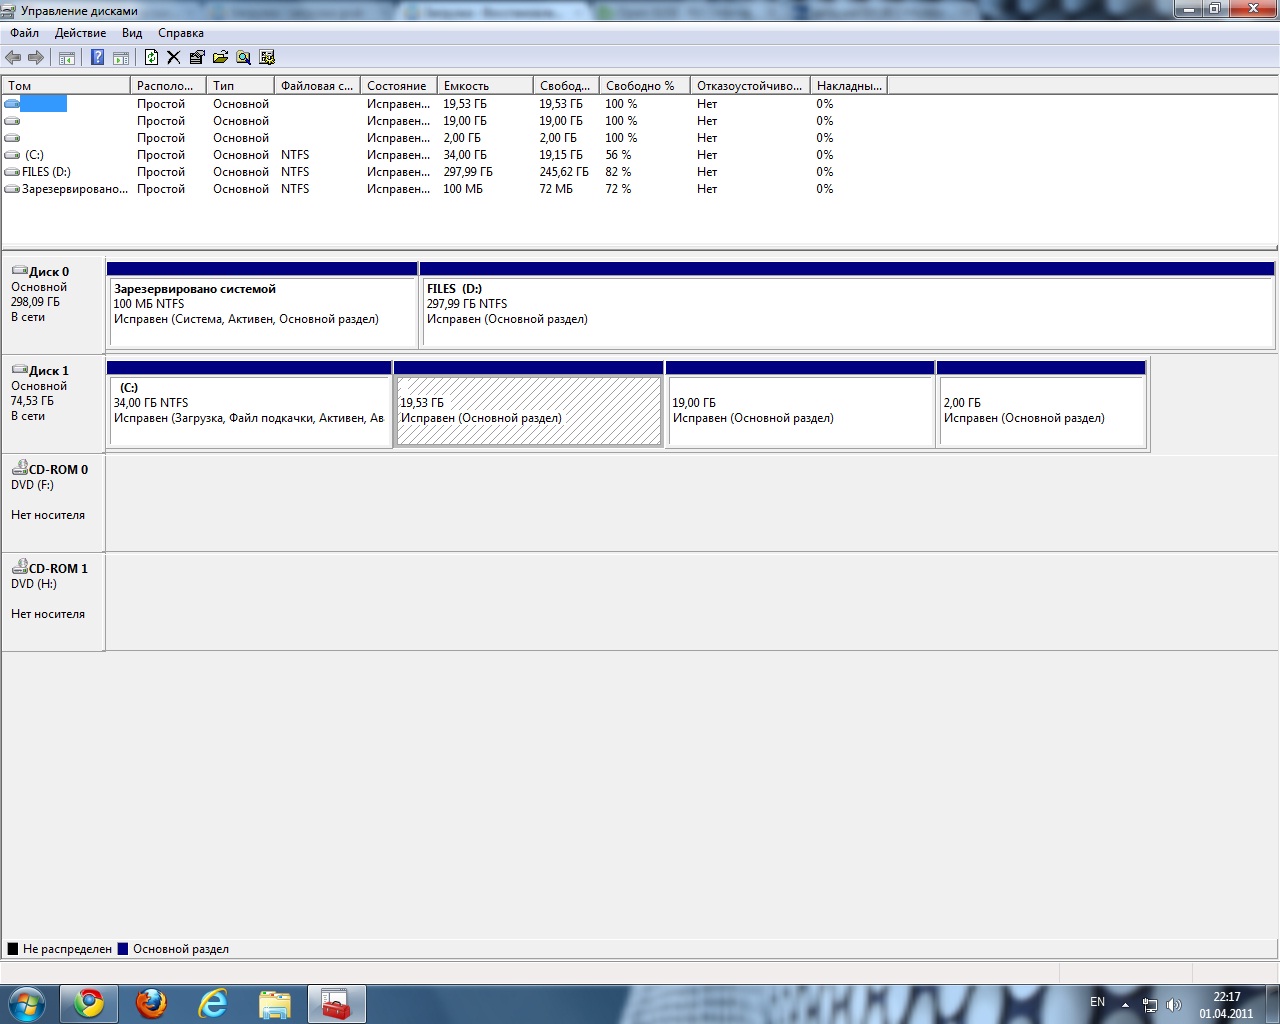1280x1024 pixels.
Task: Click the red toolbox taskbar button
Action: (337, 1004)
